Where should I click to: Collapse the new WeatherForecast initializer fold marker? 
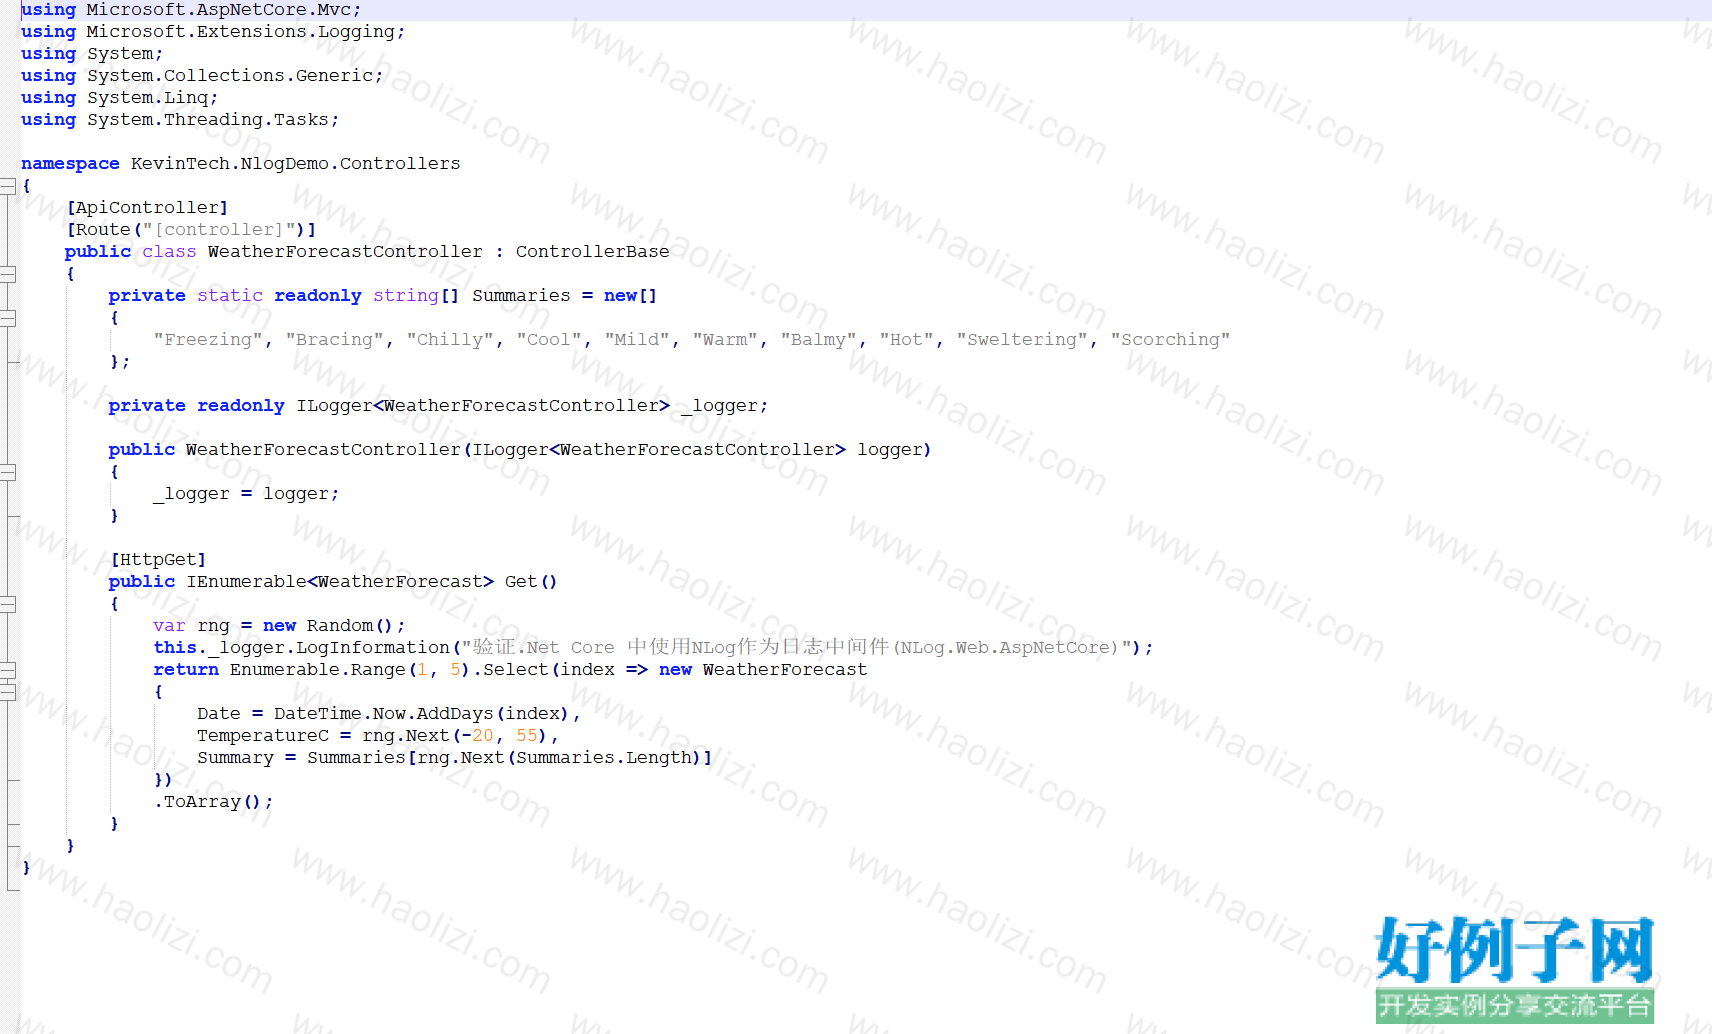(8, 692)
